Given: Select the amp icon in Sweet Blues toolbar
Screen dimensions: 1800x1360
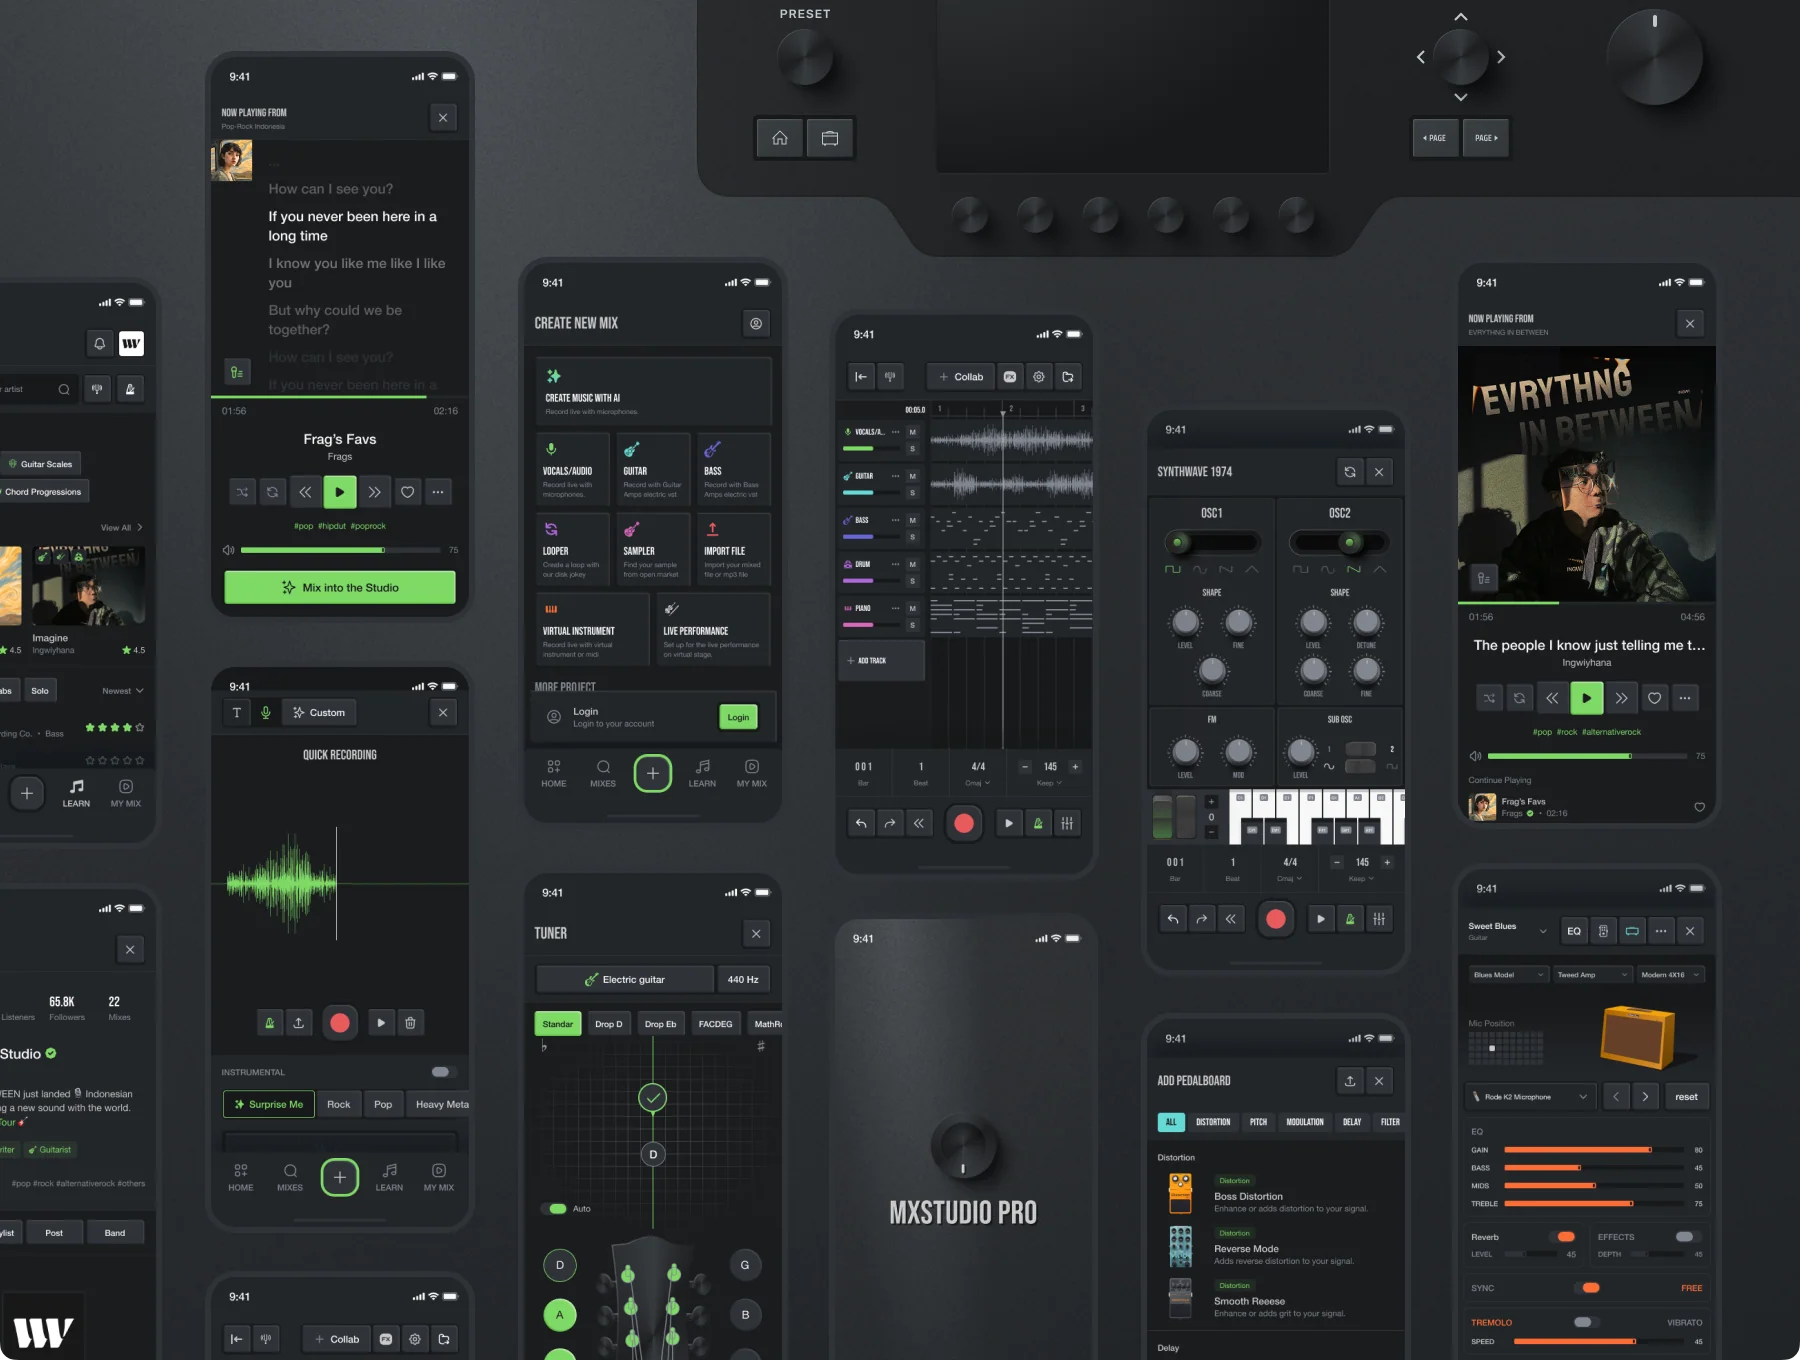Looking at the screenshot, I should click(1632, 931).
